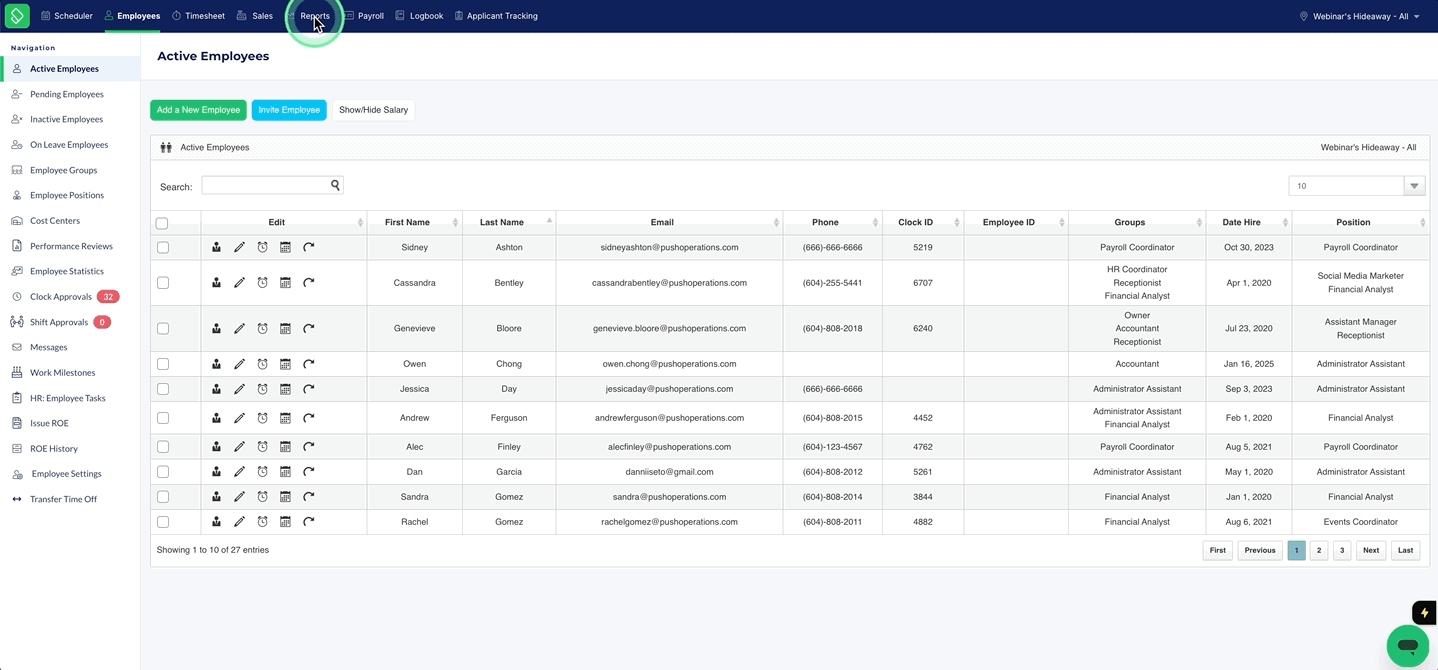The image size is (1438, 670).
Task: Open Clock Approvals in sidebar
Action: [x=61, y=297]
